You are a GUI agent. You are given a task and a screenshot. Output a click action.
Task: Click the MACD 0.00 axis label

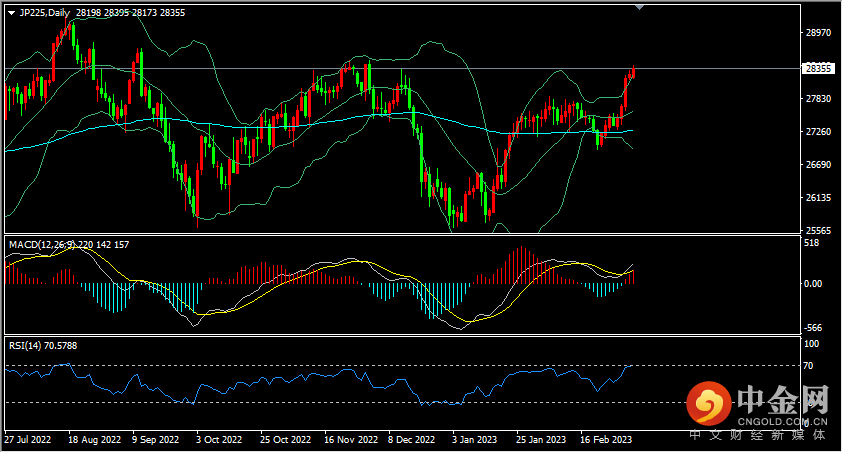814,284
